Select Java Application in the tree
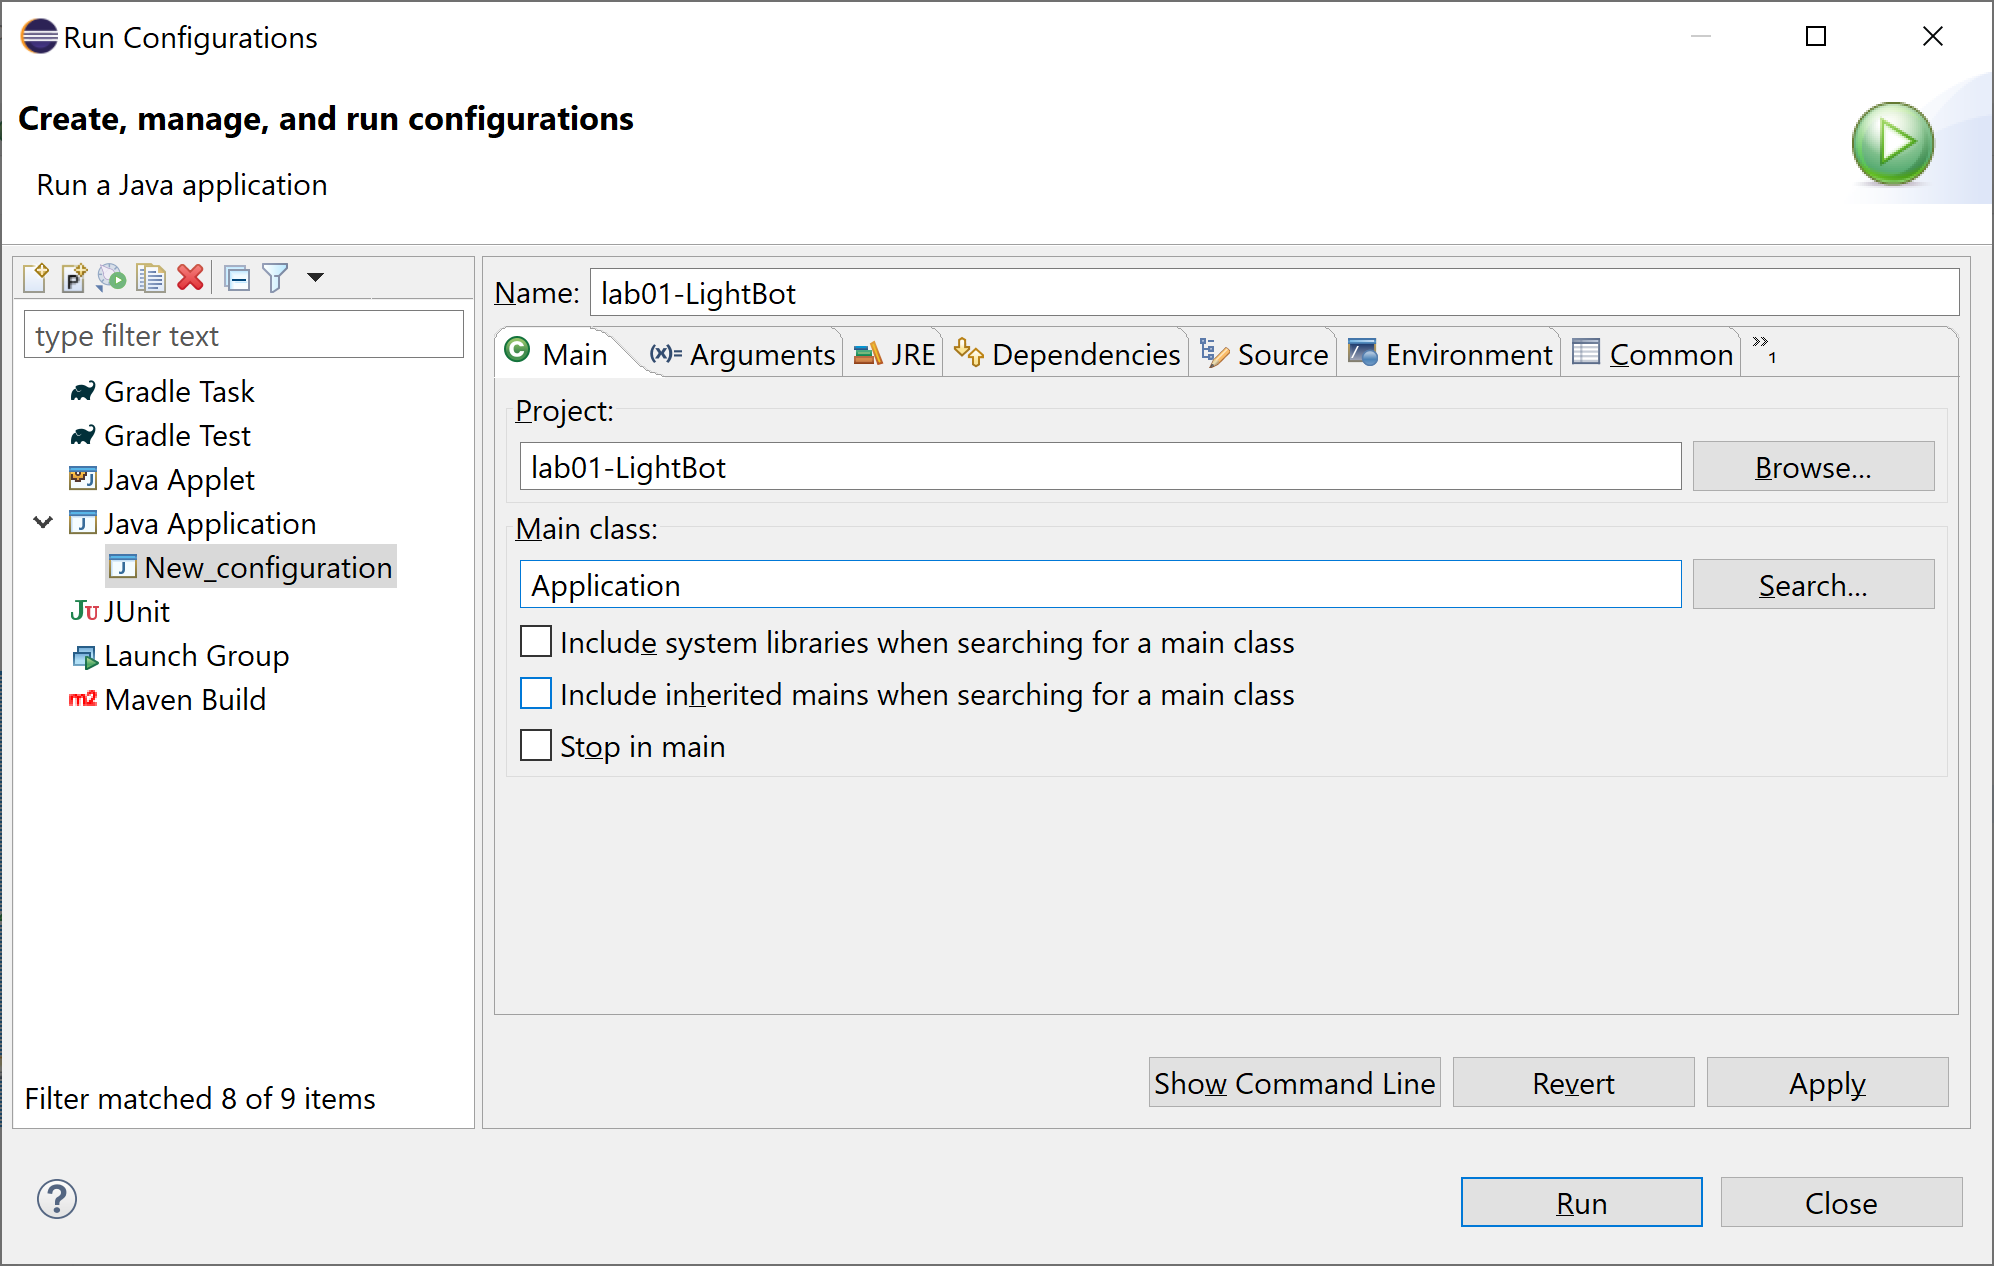 pos(210,524)
